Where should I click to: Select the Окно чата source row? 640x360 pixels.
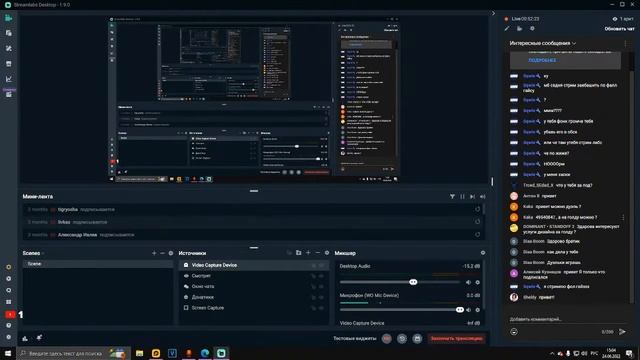pyautogui.click(x=254, y=287)
